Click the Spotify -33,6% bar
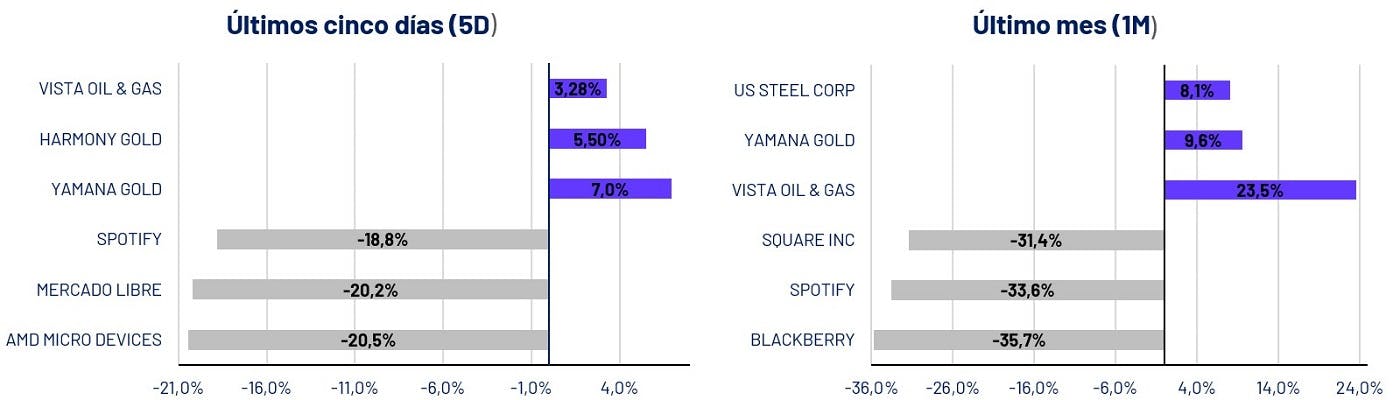Image resolution: width=1400 pixels, height=400 pixels. 1028,290
